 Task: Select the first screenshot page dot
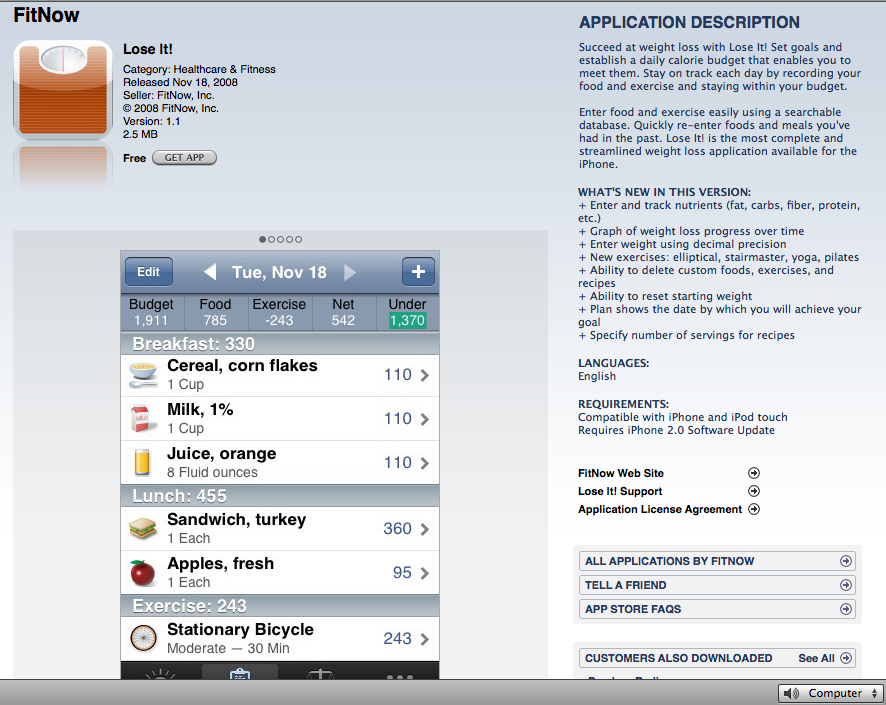click(x=262, y=240)
